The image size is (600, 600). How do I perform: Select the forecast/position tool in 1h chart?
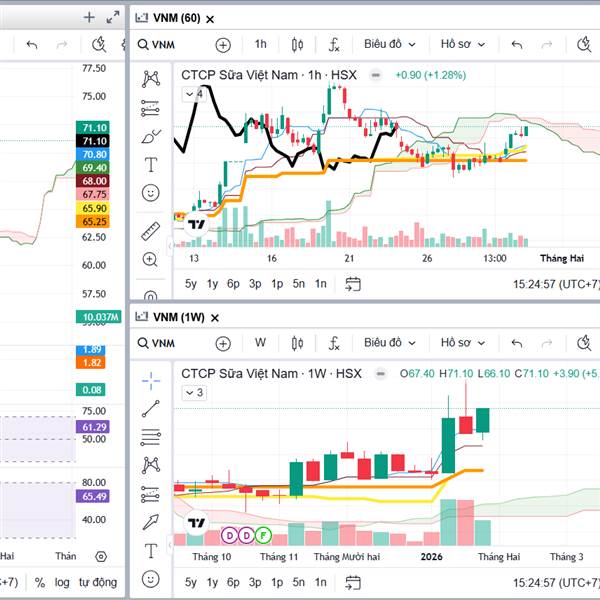click(x=150, y=108)
